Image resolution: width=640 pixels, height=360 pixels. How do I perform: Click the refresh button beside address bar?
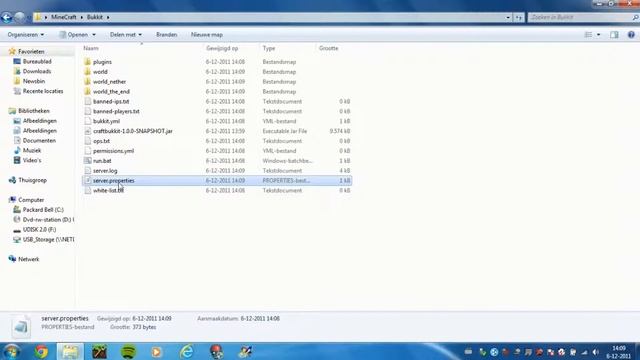[518, 18]
